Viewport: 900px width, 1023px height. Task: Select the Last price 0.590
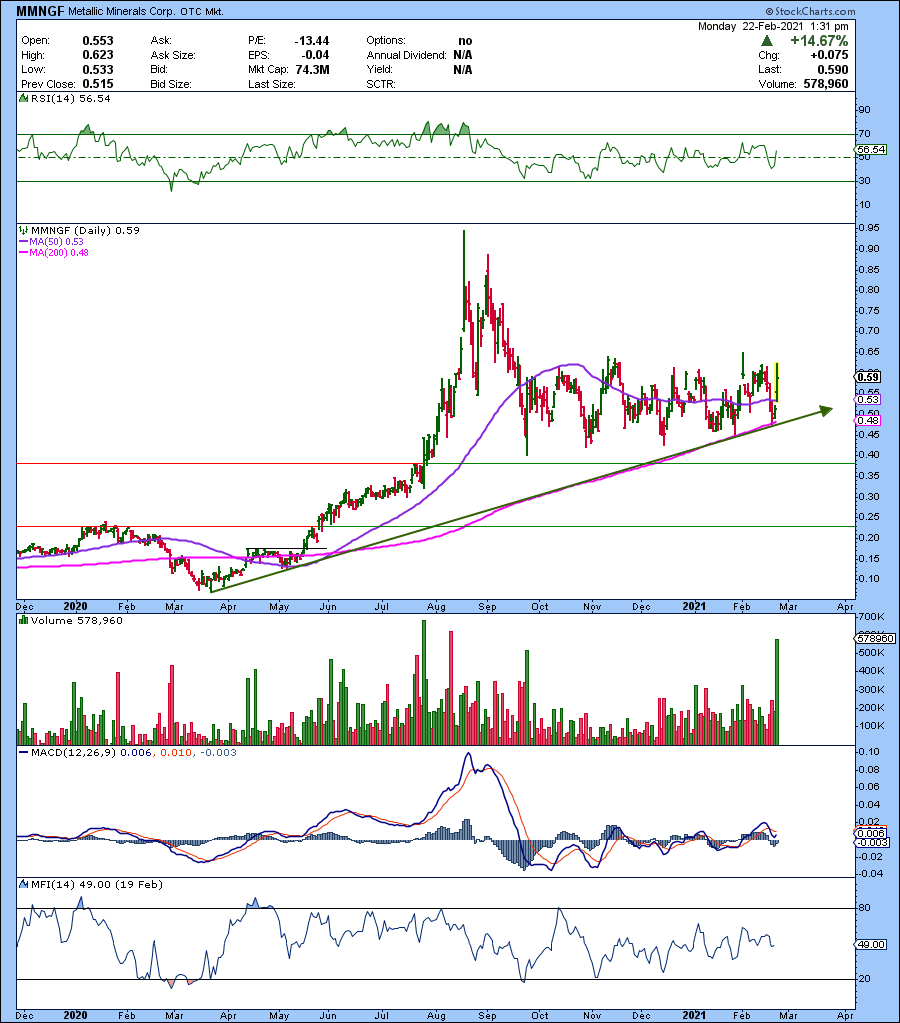click(833, 70)
